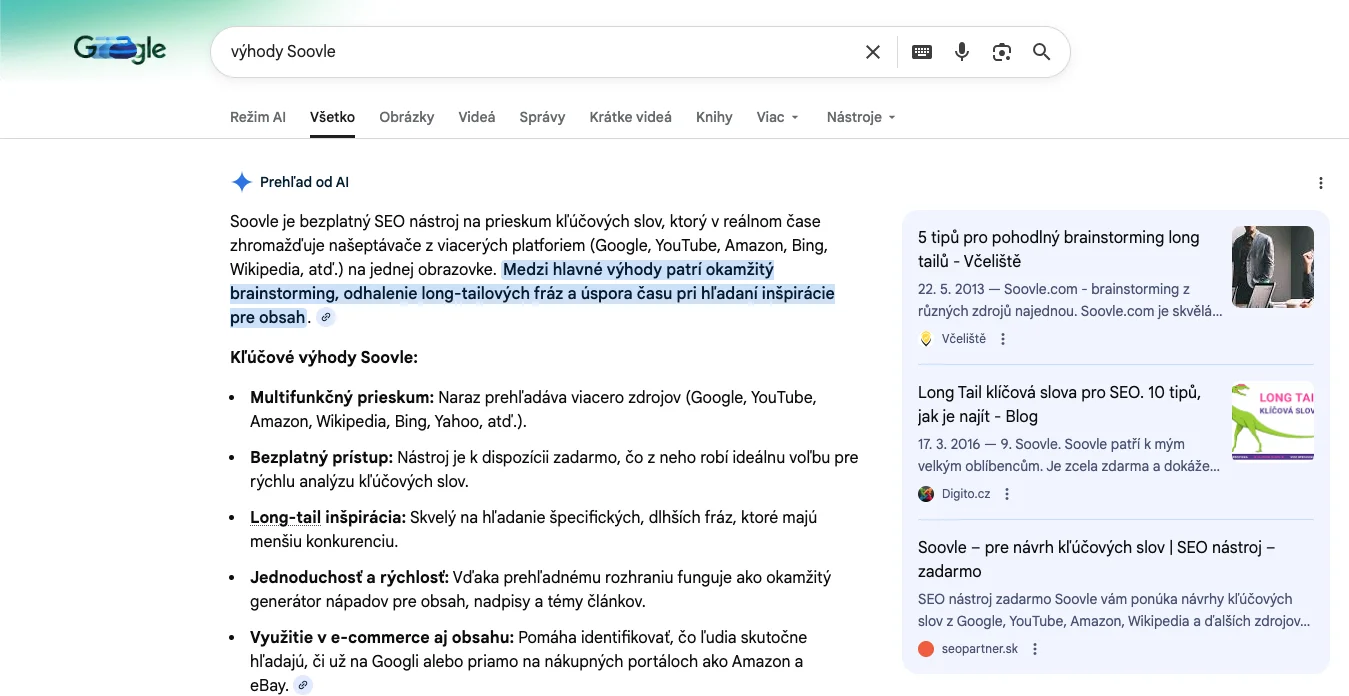
Task: Switch to the Obrázky tab
Action: pos(407,117)
